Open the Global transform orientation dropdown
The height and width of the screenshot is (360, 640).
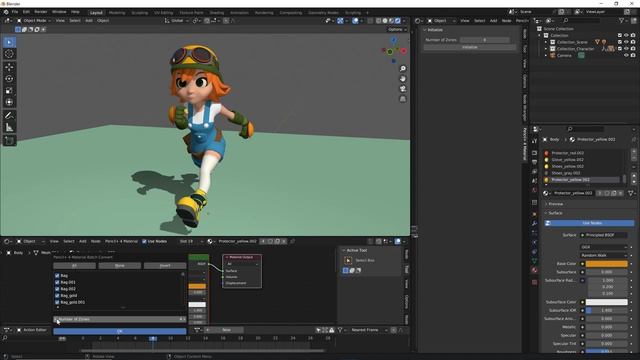(x=176, y=20)
